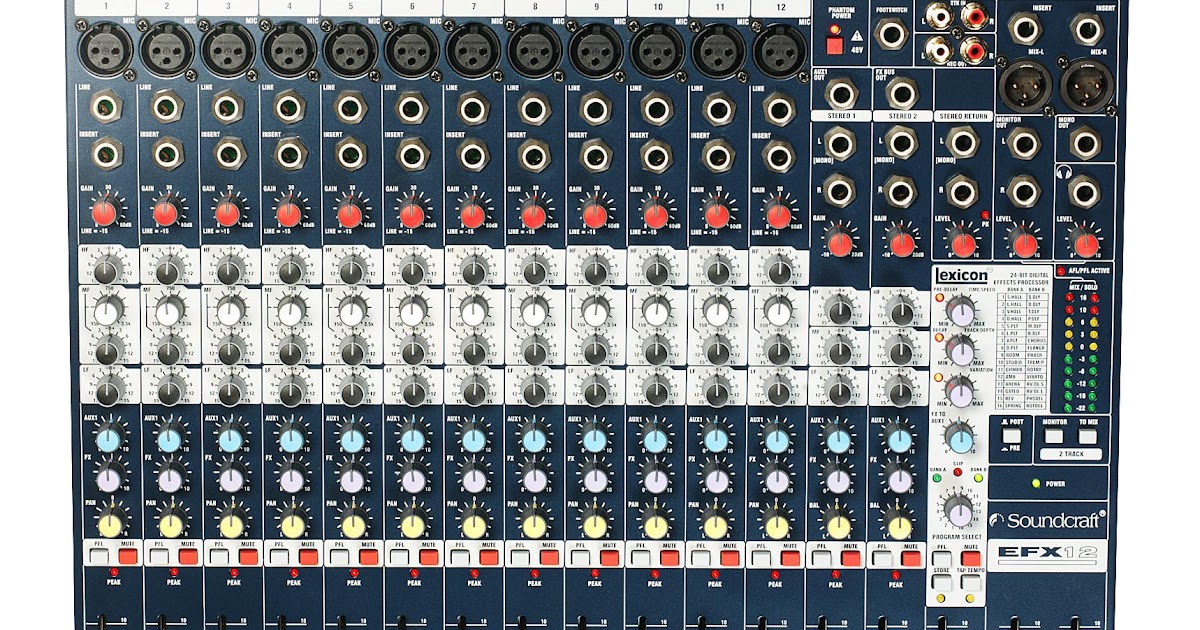
Task: Select the white REC OUT left RCA socket
Action: pos(938,49)
